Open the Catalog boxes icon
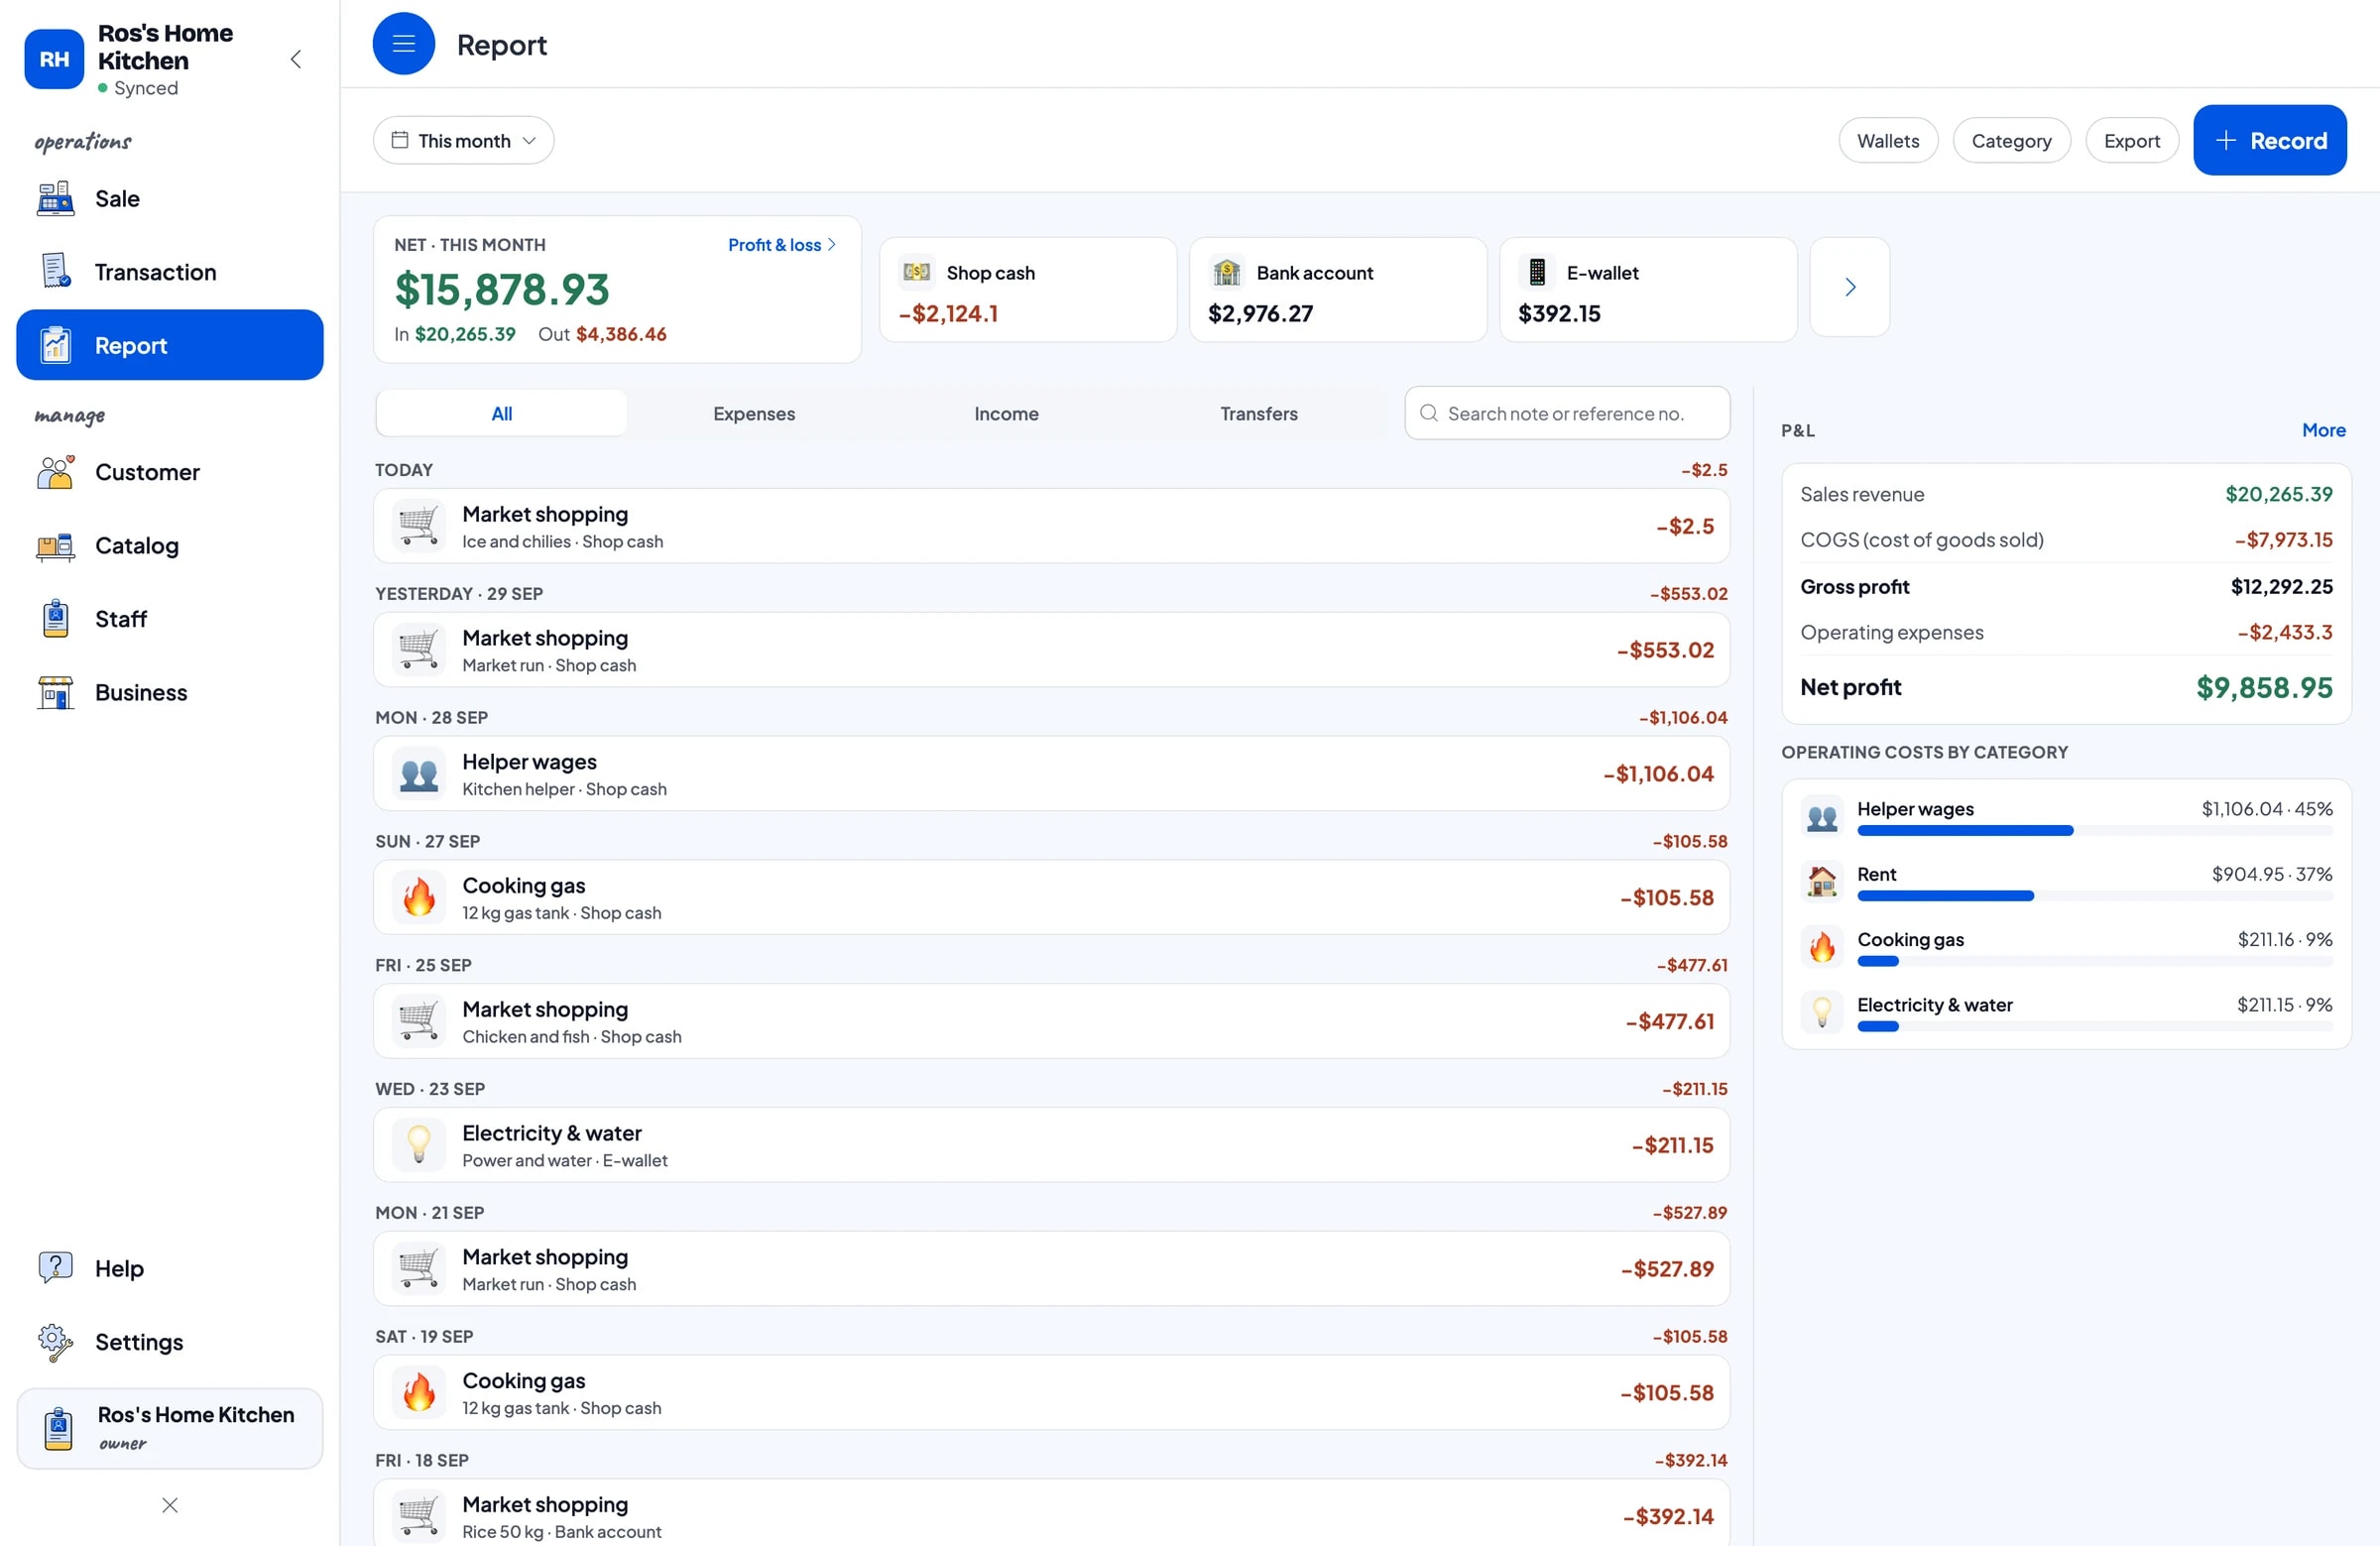Viewport: 2380px width, 1546px height. tap(55, 546)
